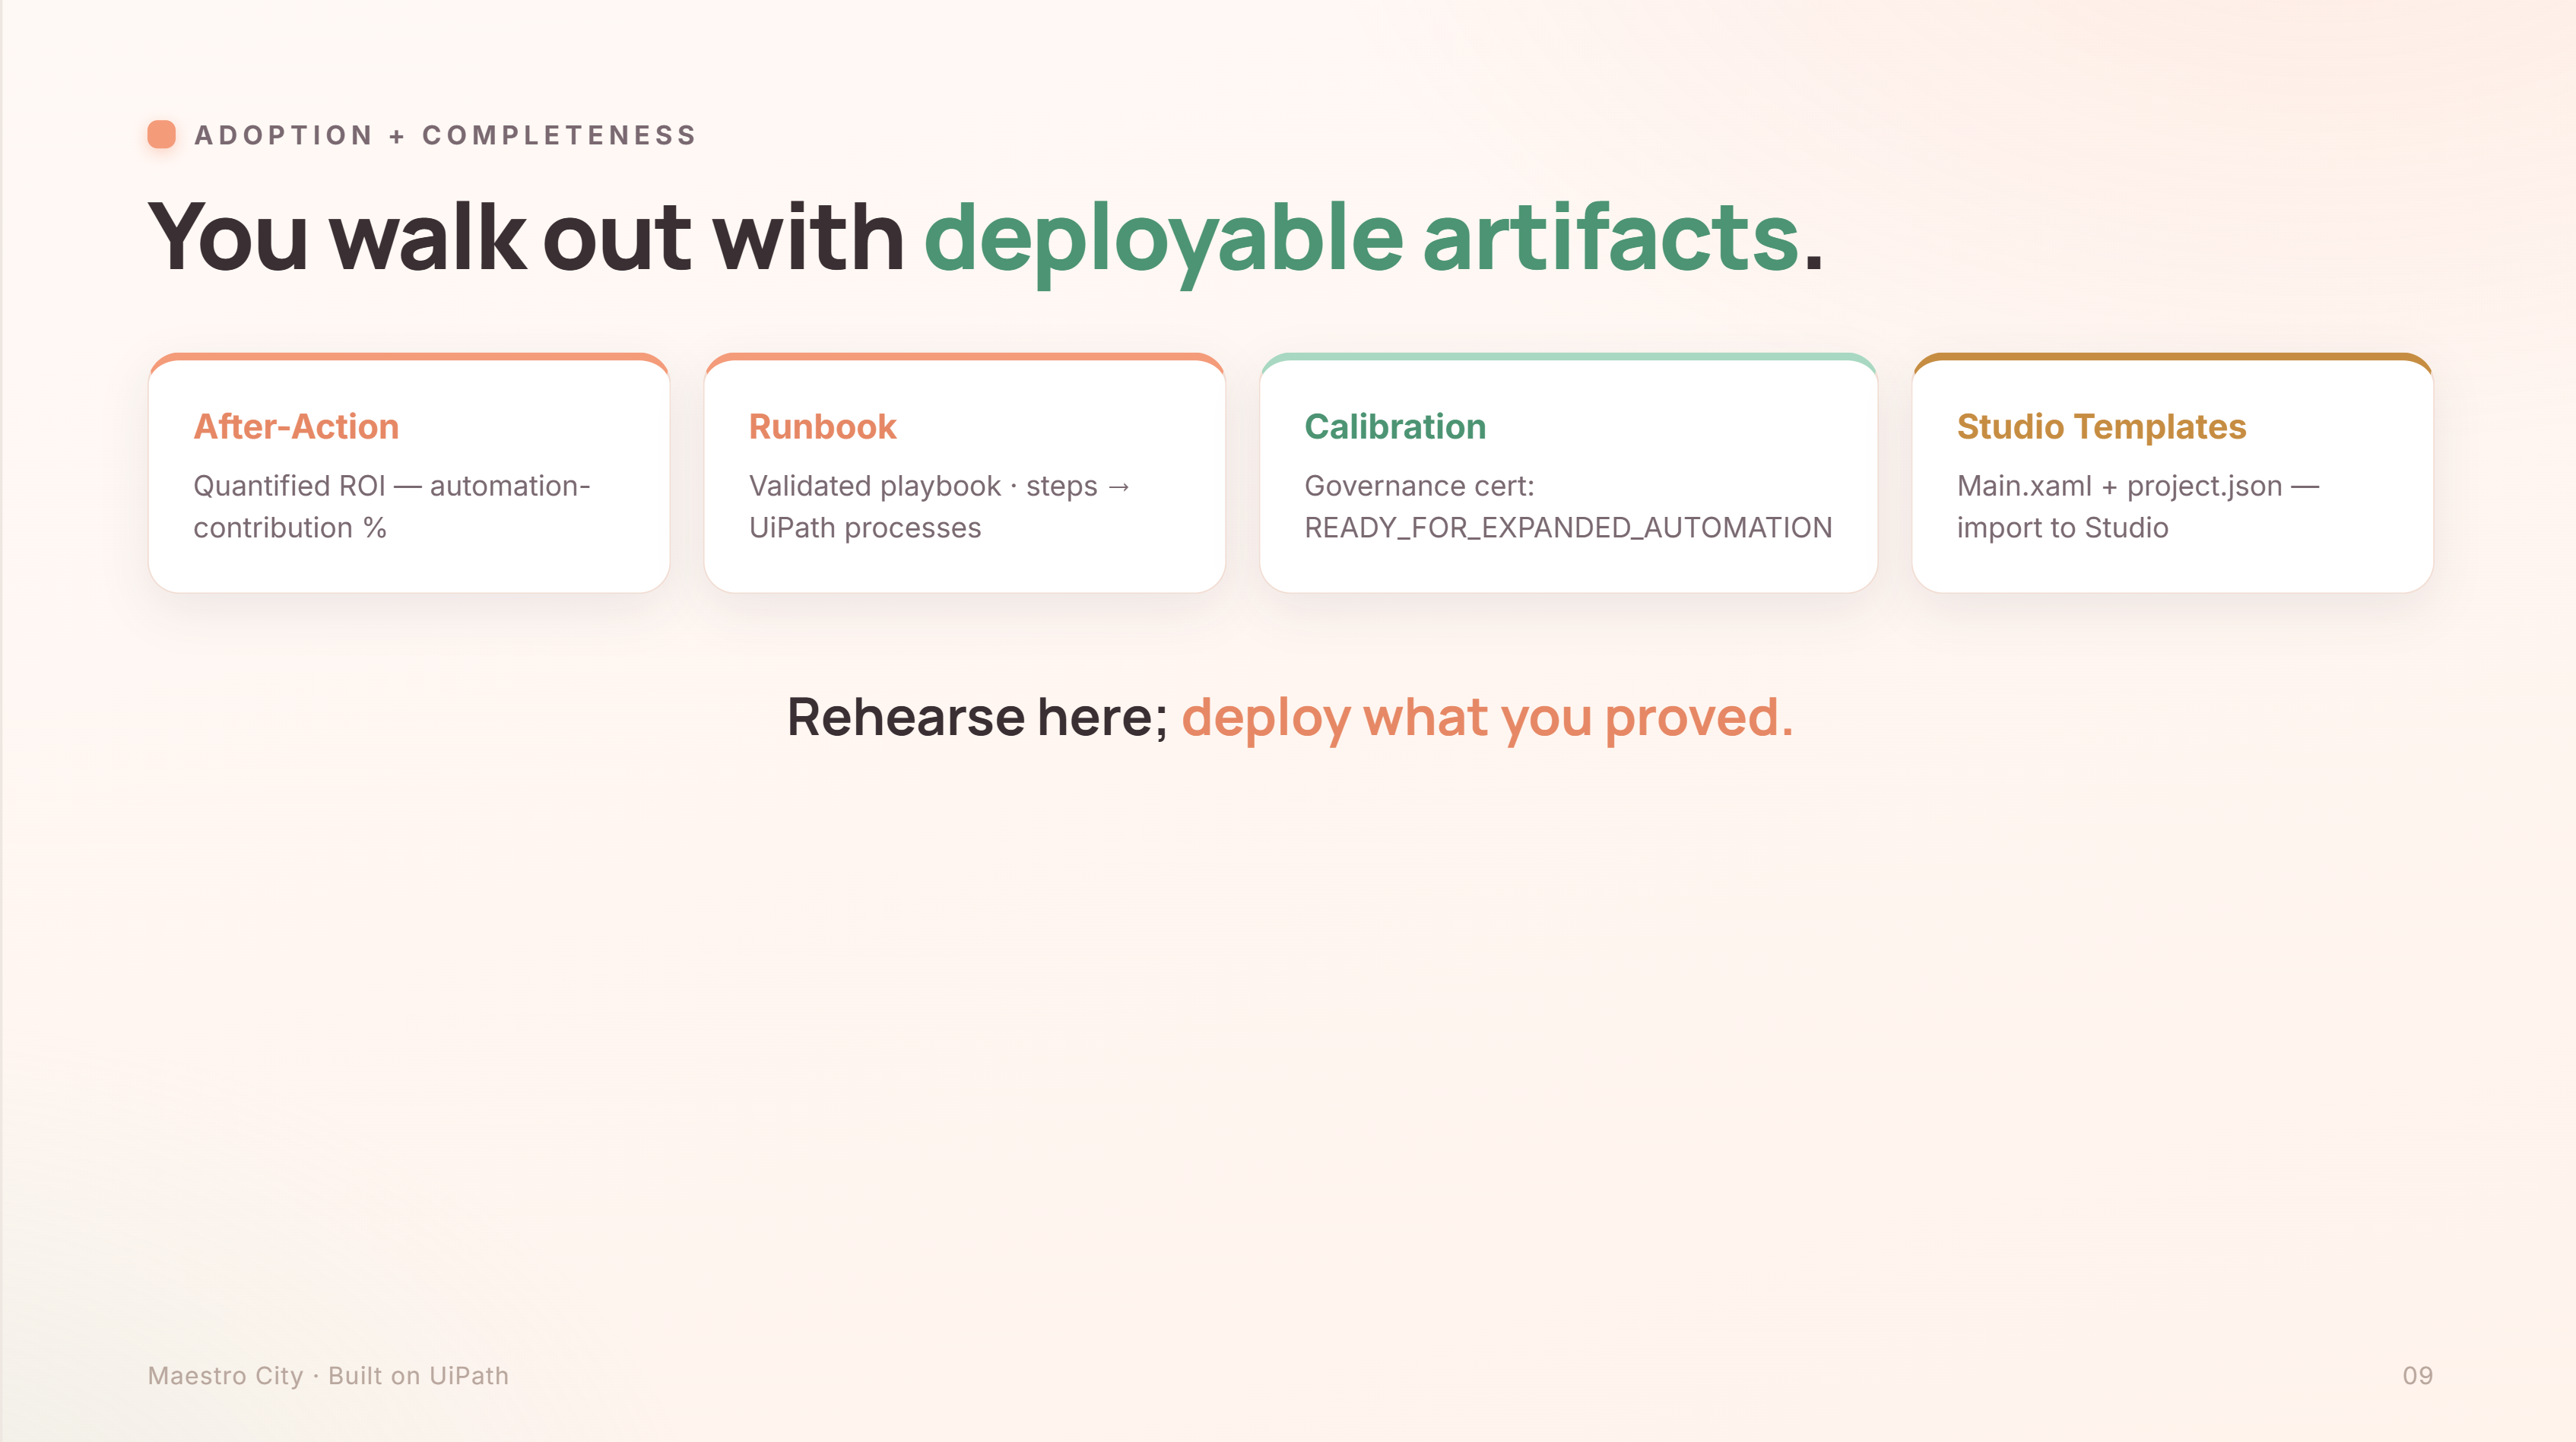Image resolution: width=2576 pixels, height=1442 pixels.
Task: Click the orange square bullet beside ADOPTION
Action: (161, 134)
